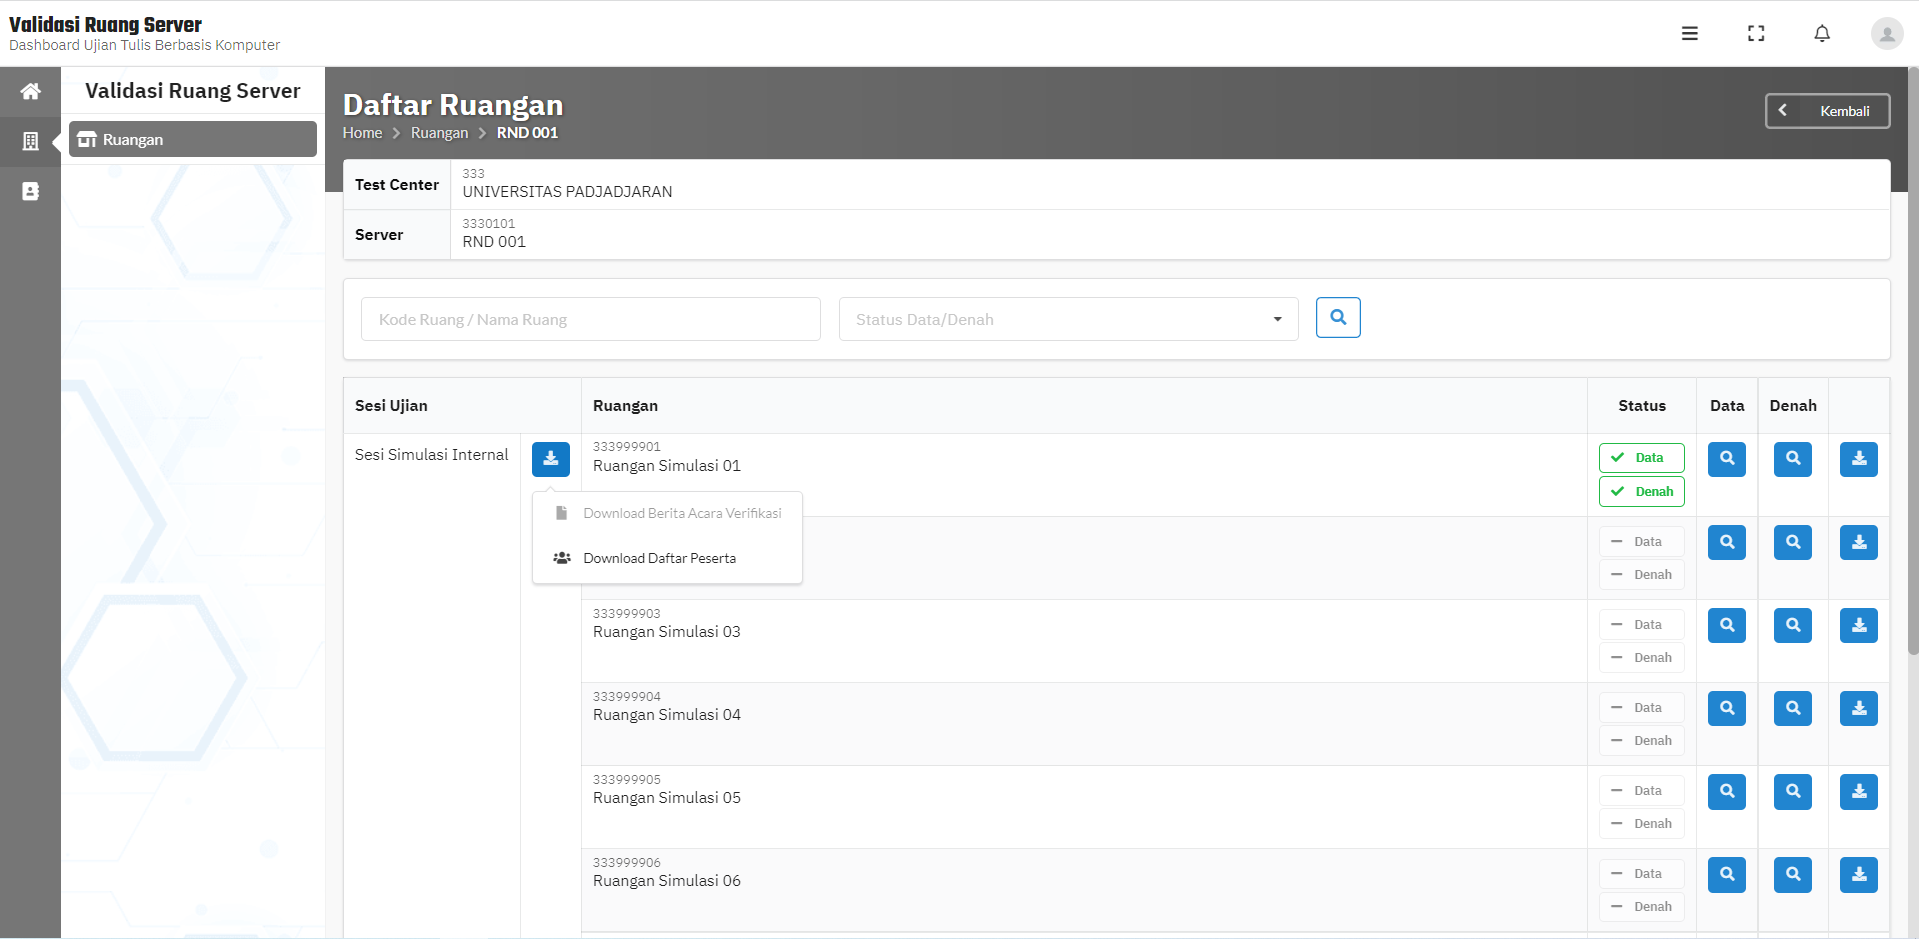Screen dimensions: 1919x939
Task: Go to home icon in sidebar
Action: pyautogui.click(x=30, y=91)
